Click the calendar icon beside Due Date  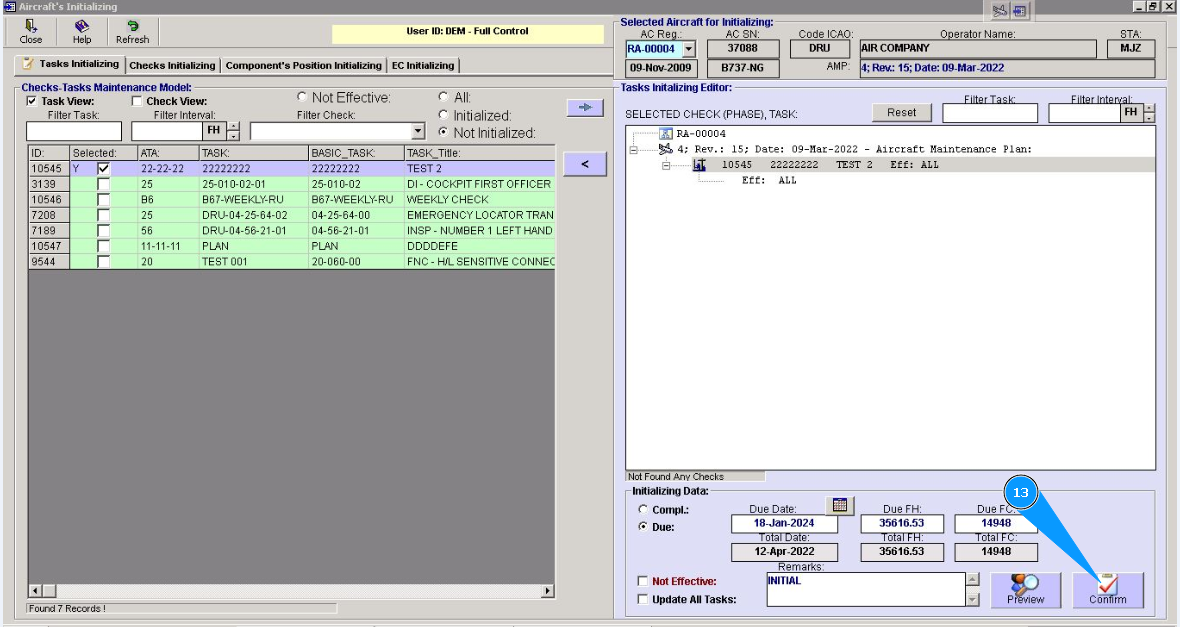[840, 505]
